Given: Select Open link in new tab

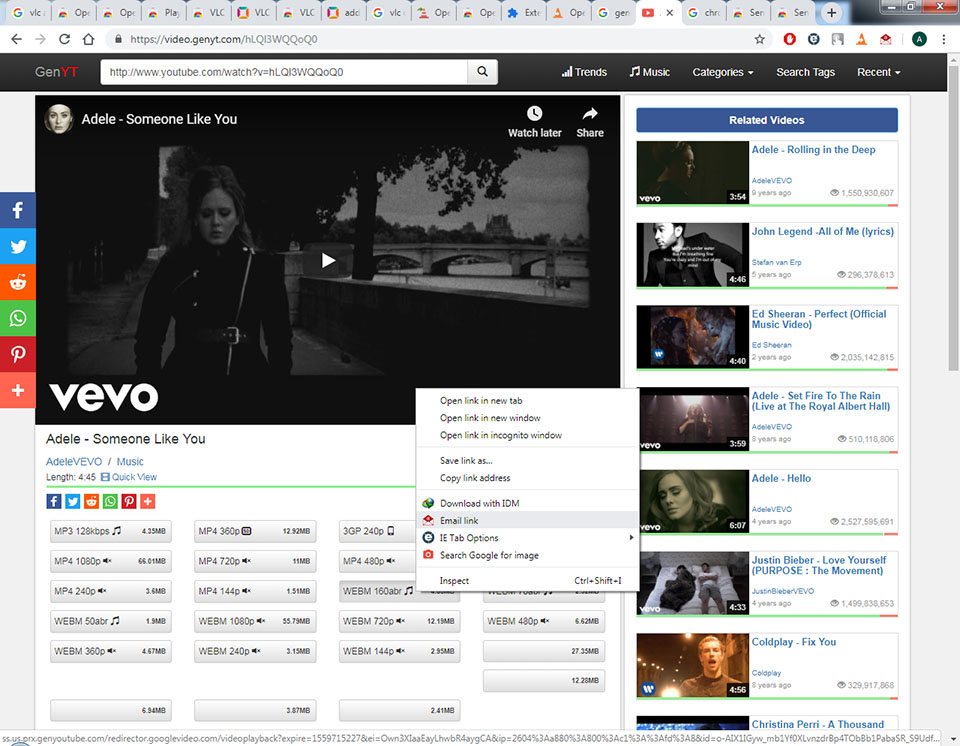Looking at the screenshot, I should [x=527, y=401].
